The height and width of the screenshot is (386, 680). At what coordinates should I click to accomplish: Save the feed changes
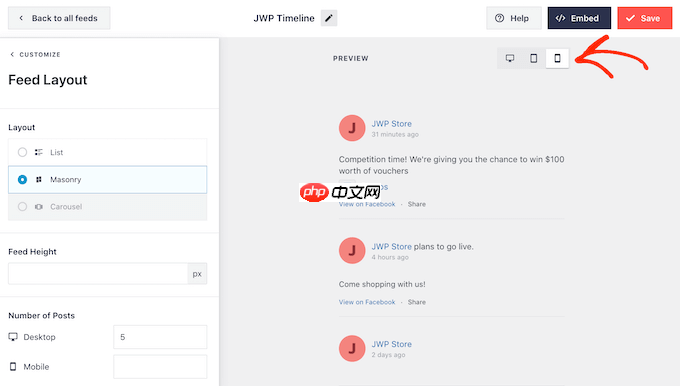(645, 18)
